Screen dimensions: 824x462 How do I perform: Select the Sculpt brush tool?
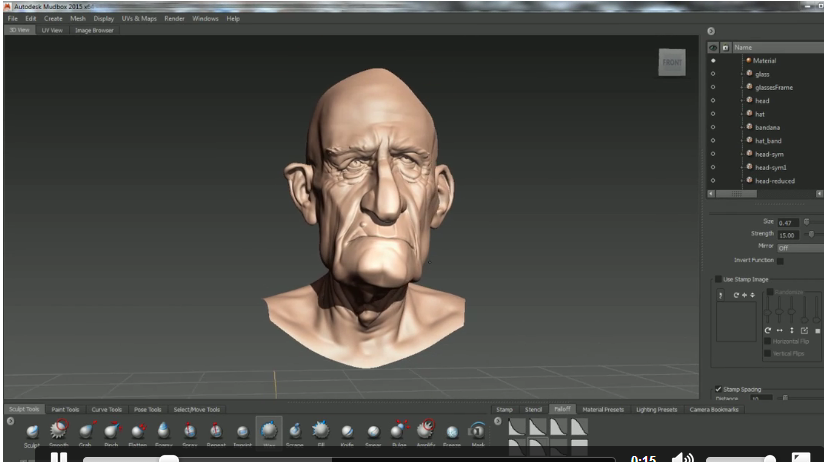(32, 430)
